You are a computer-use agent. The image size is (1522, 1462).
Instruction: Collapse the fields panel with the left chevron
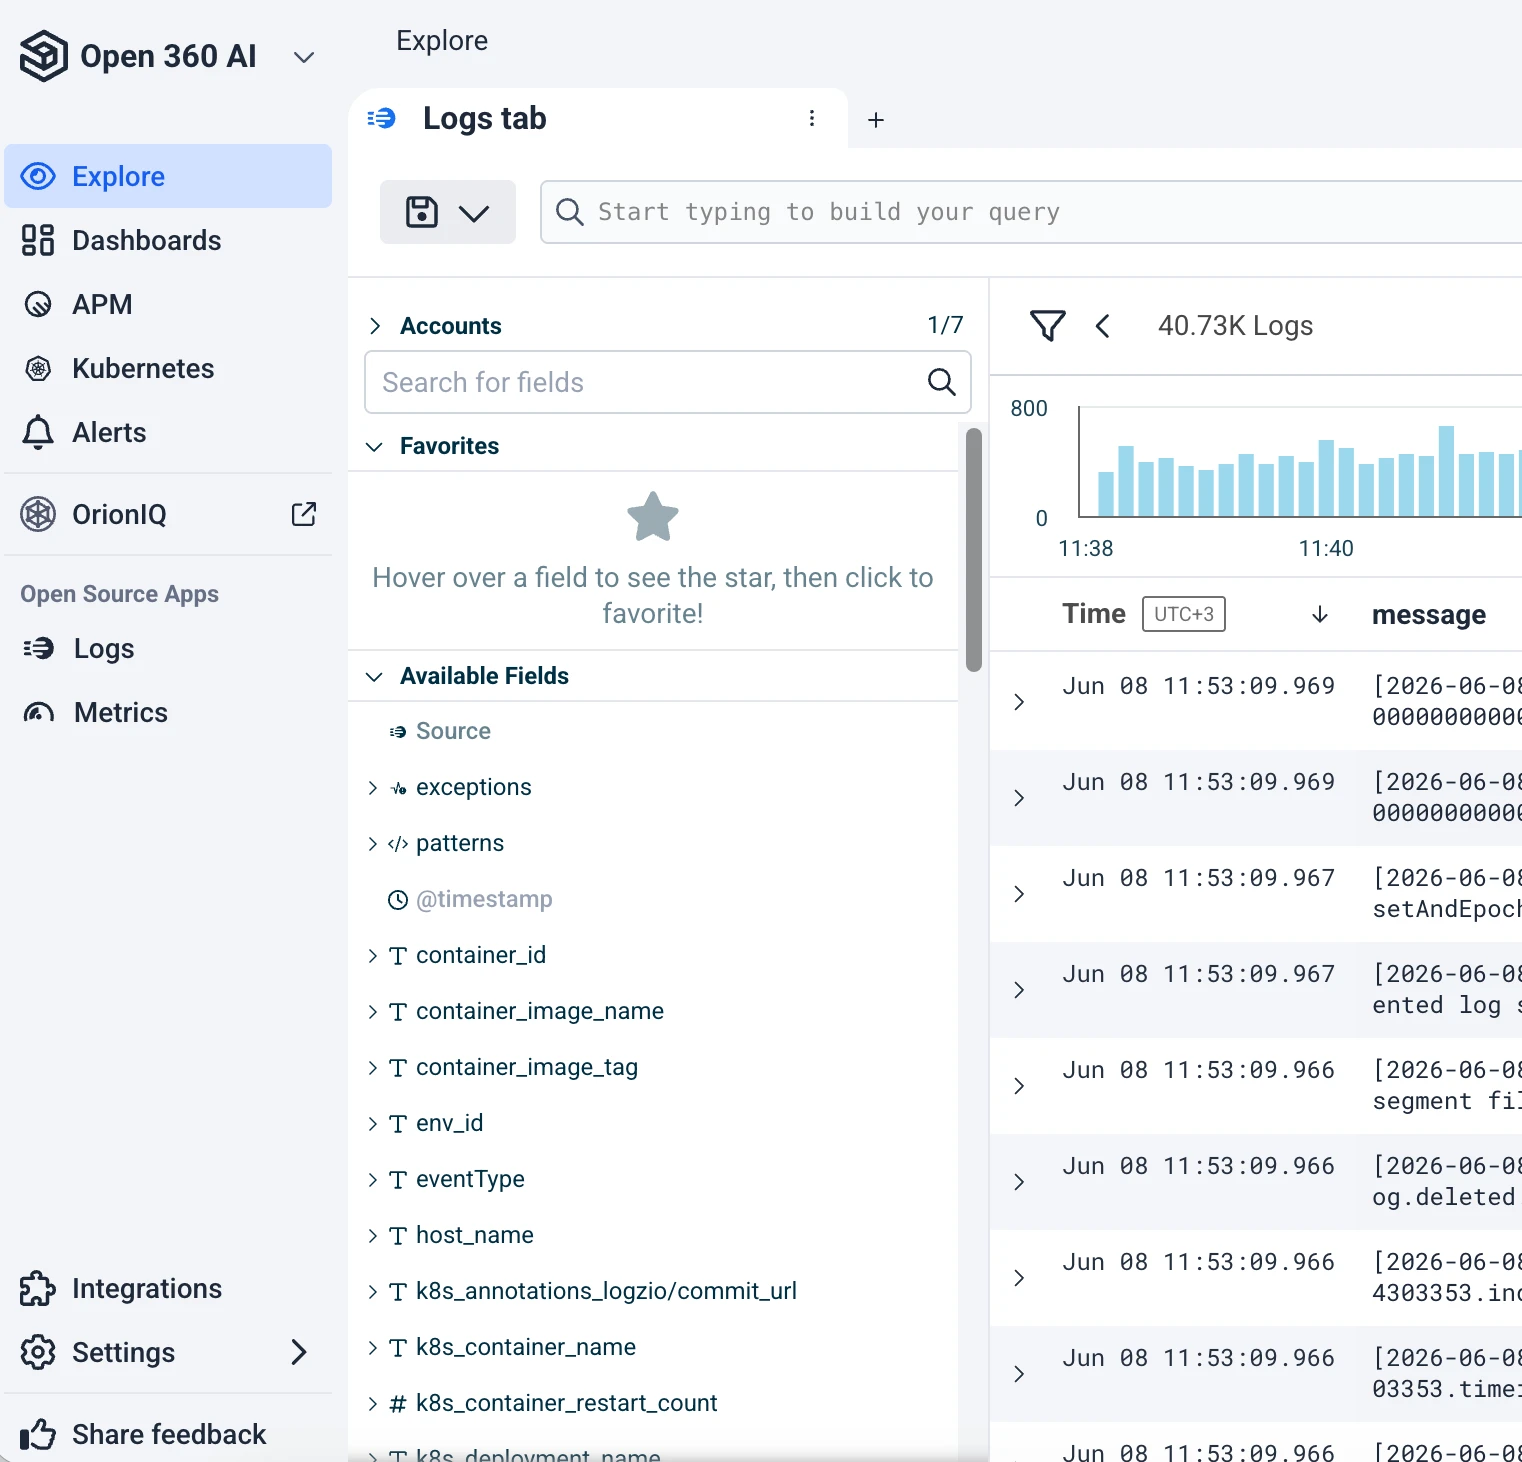point(1103,326)
